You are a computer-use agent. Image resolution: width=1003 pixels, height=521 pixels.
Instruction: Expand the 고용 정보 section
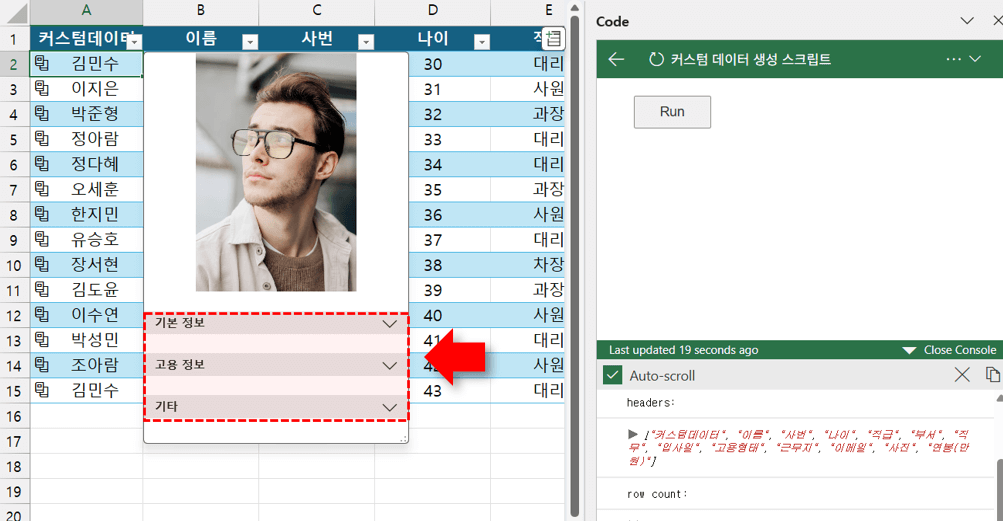[390, 366]
